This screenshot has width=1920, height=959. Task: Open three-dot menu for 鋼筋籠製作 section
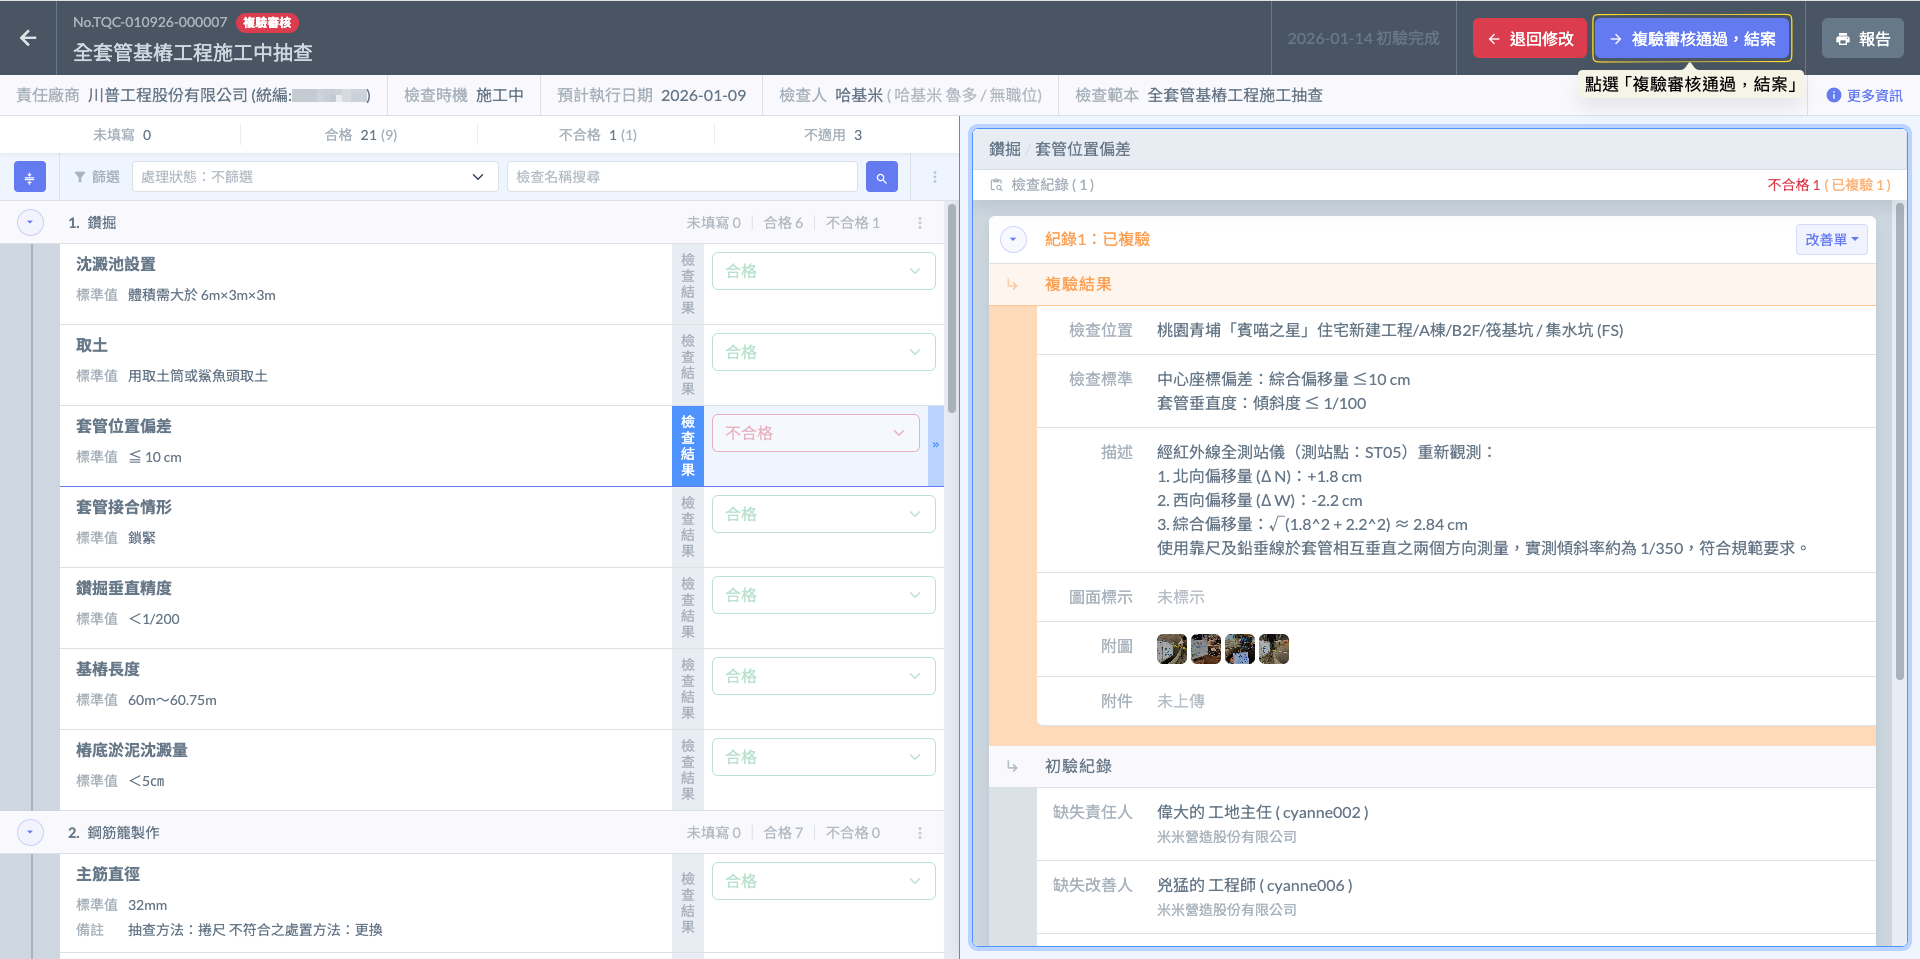coord(920,833)
